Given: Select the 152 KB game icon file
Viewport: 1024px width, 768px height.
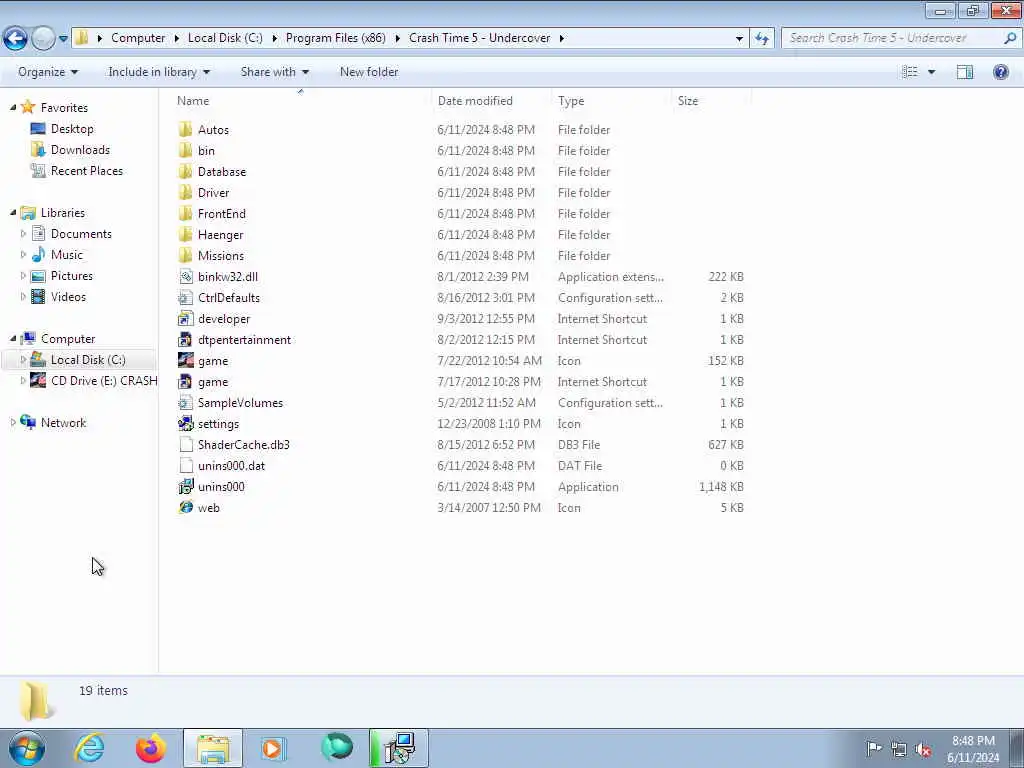Looking at the screenshot, I should [x=186, y=360].
